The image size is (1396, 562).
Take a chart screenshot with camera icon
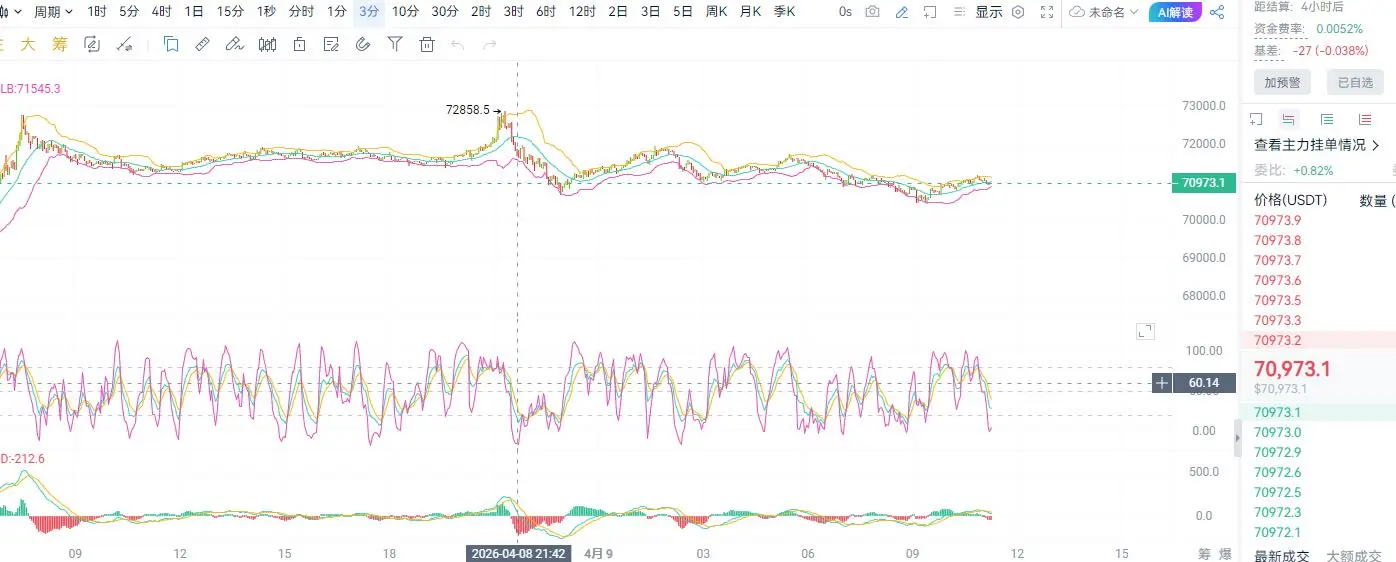(873, 12)
